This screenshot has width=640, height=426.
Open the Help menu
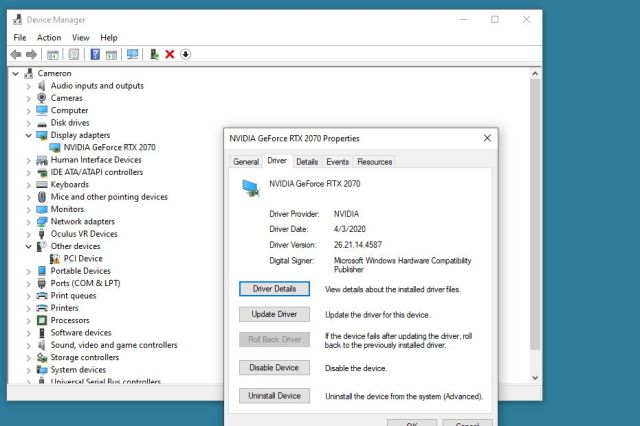[x=109, y=38]
